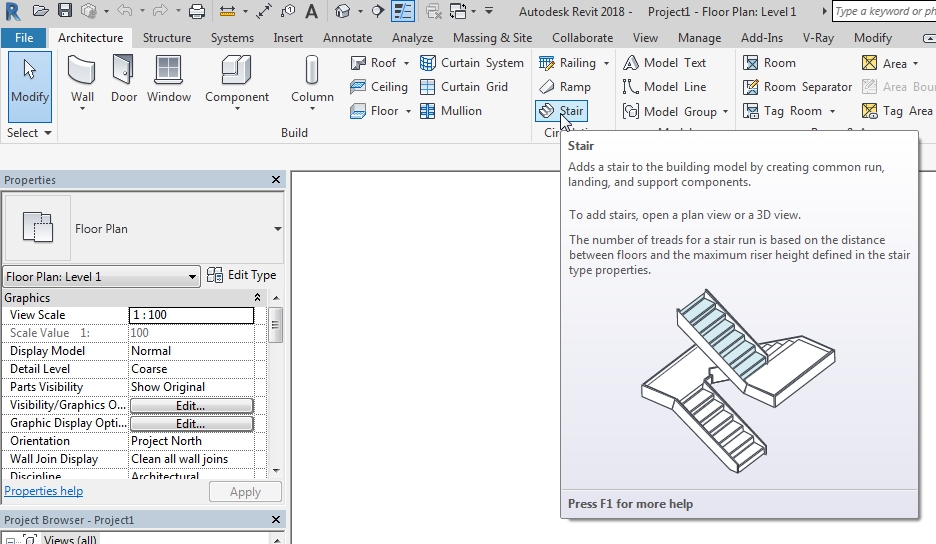Open file from quick access toolbar
The width and height of the screenshot is (936, 544).
click(40, 11)
